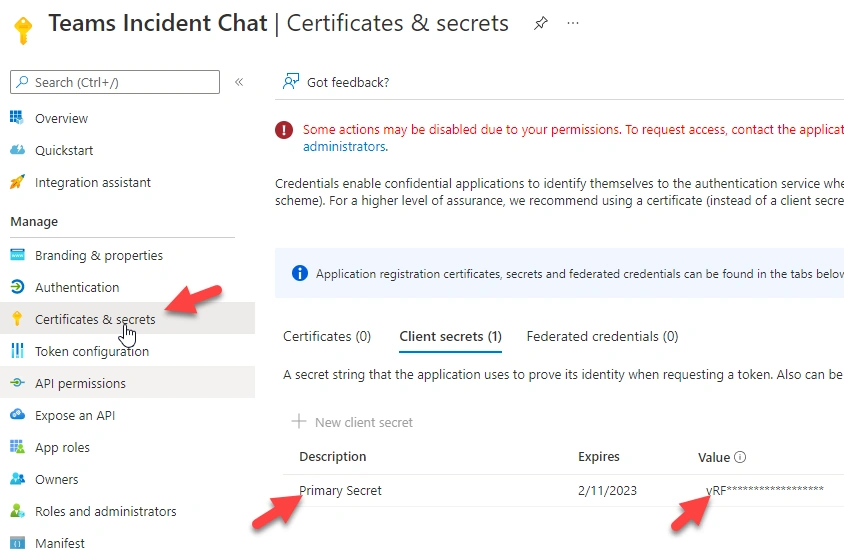Screen dimensions: 844x554
Task: Open Expose an API from the sidebar
Action: tap(128, 416)
